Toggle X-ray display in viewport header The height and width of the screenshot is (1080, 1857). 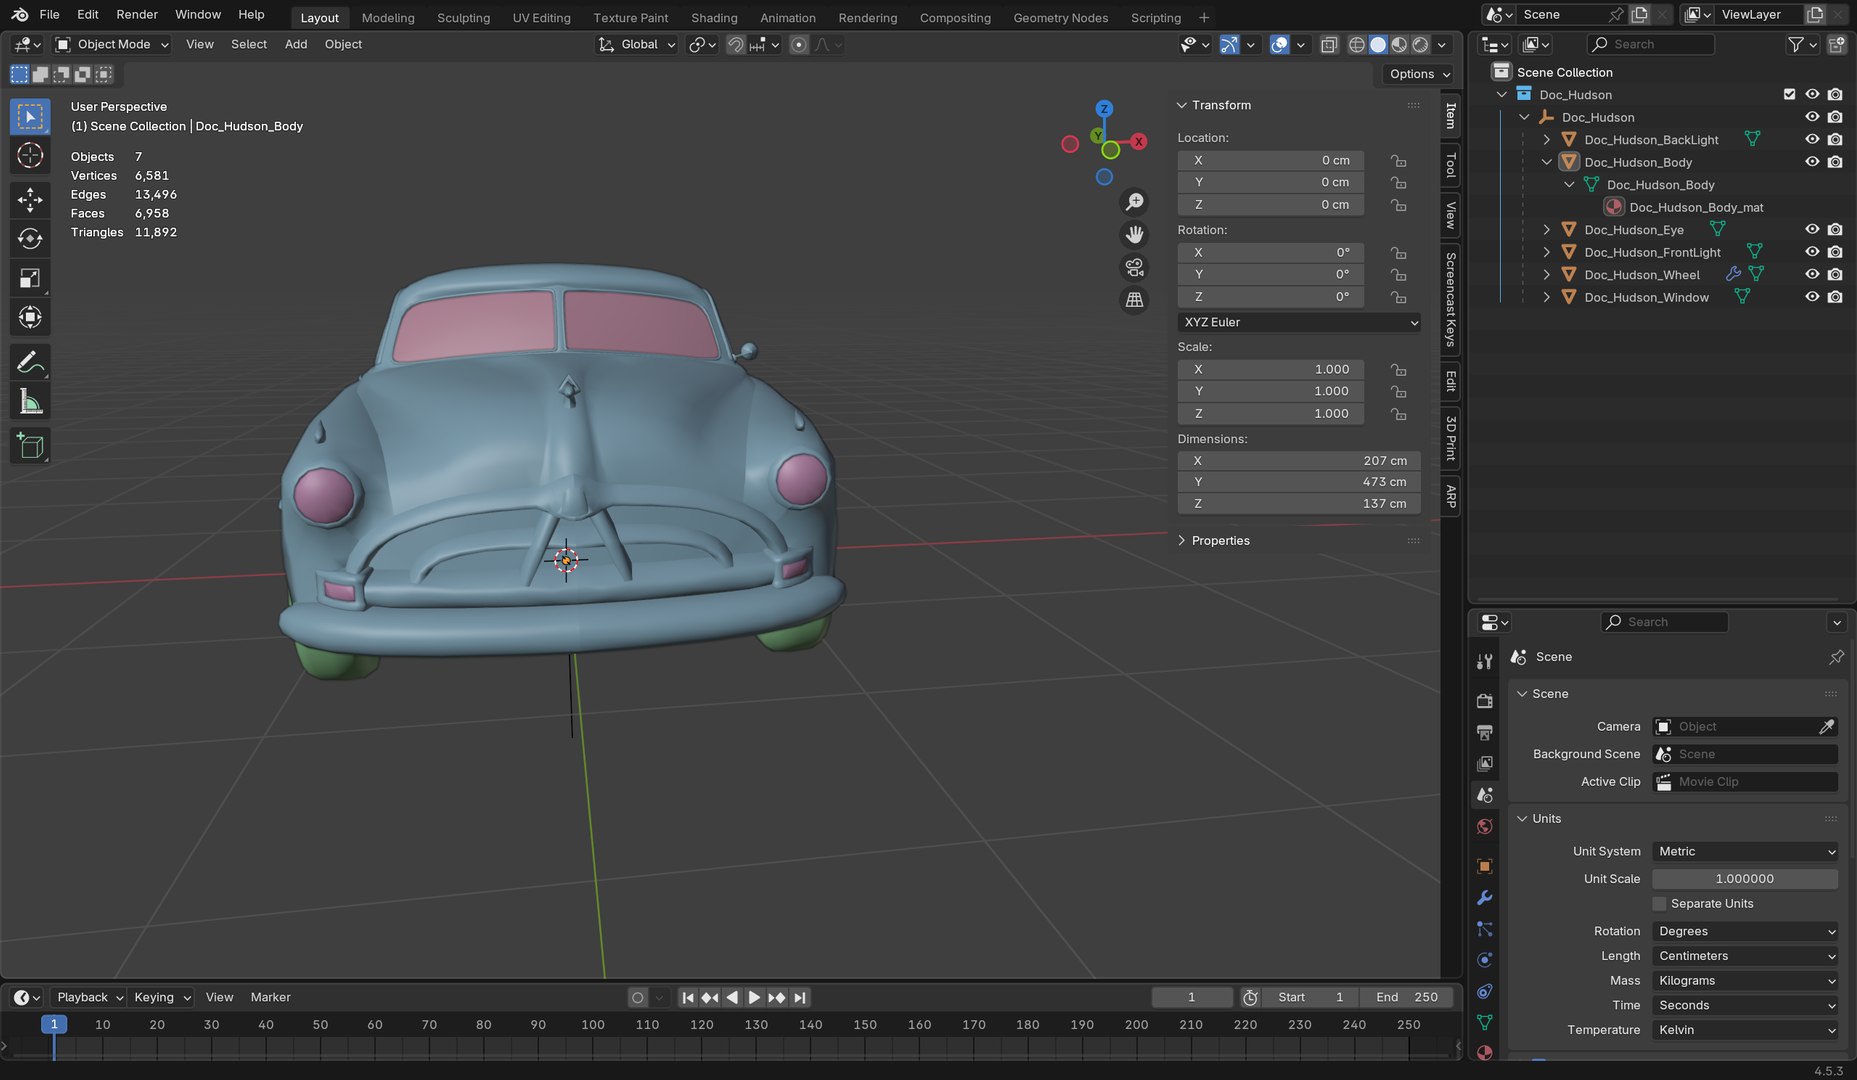tap(1329, 45)
